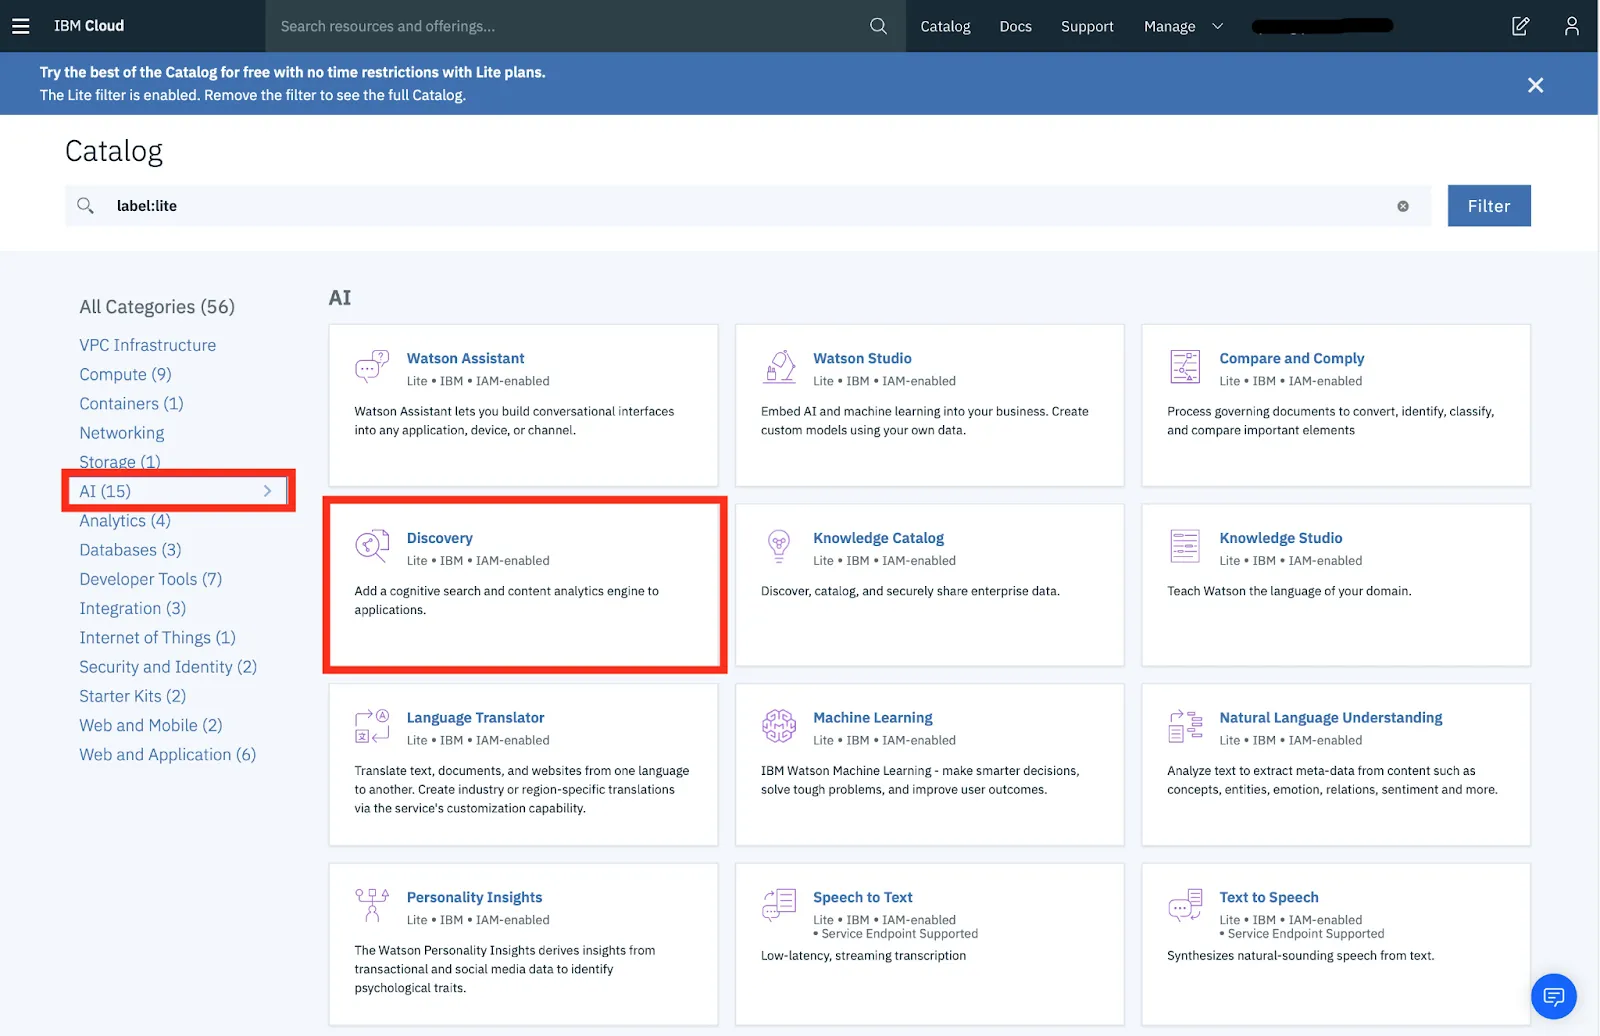This screenshot has width=1600, height=1036.
Task: Click the Knowledge Catalog lightbulb icon
Action: pos(779,545)
